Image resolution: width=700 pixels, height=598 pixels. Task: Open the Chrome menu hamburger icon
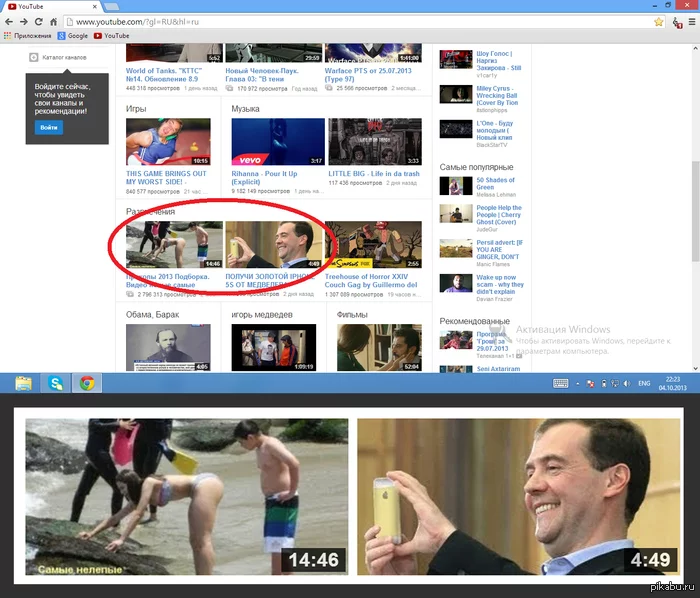[692, 21]
